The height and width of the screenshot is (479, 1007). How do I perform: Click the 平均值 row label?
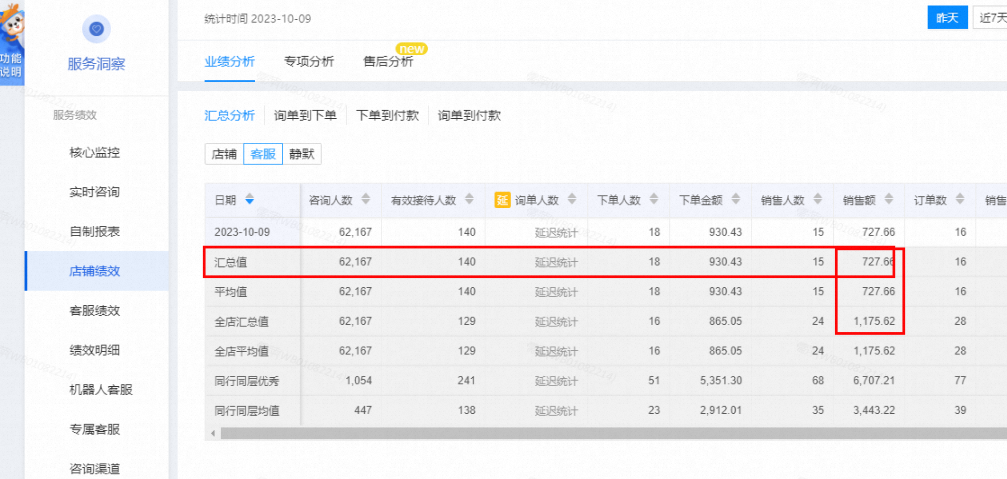pos(231,292)
